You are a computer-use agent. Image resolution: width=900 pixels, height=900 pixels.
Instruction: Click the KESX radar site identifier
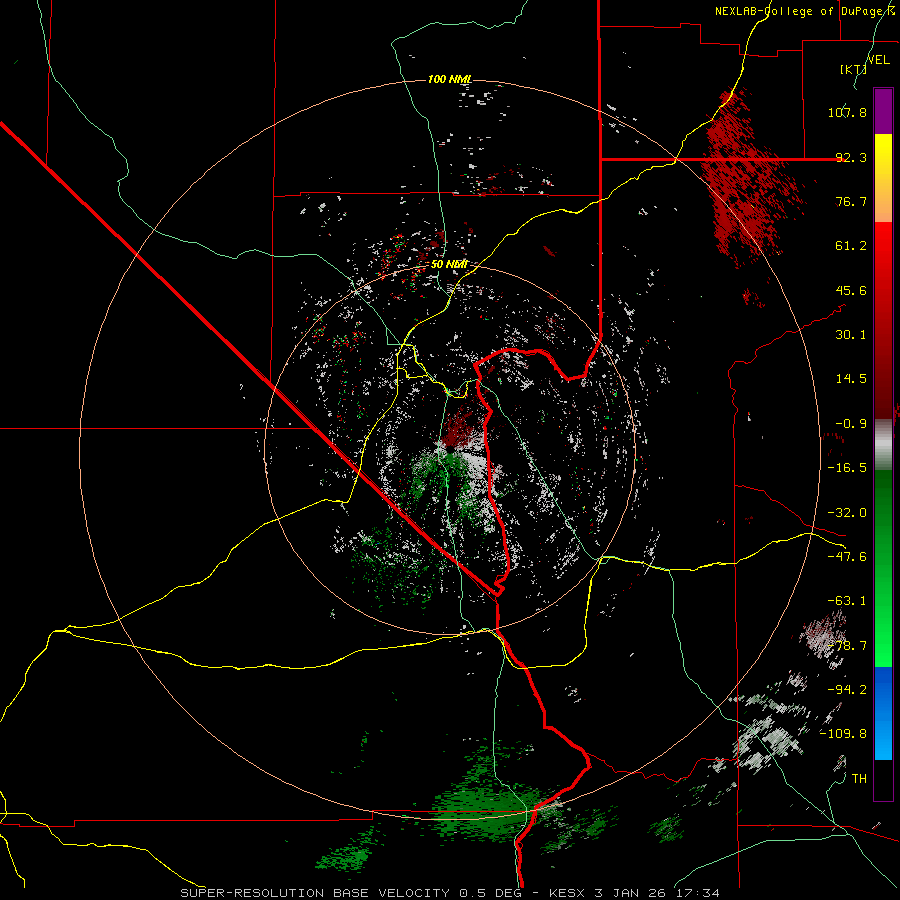[x=568, y=893]
